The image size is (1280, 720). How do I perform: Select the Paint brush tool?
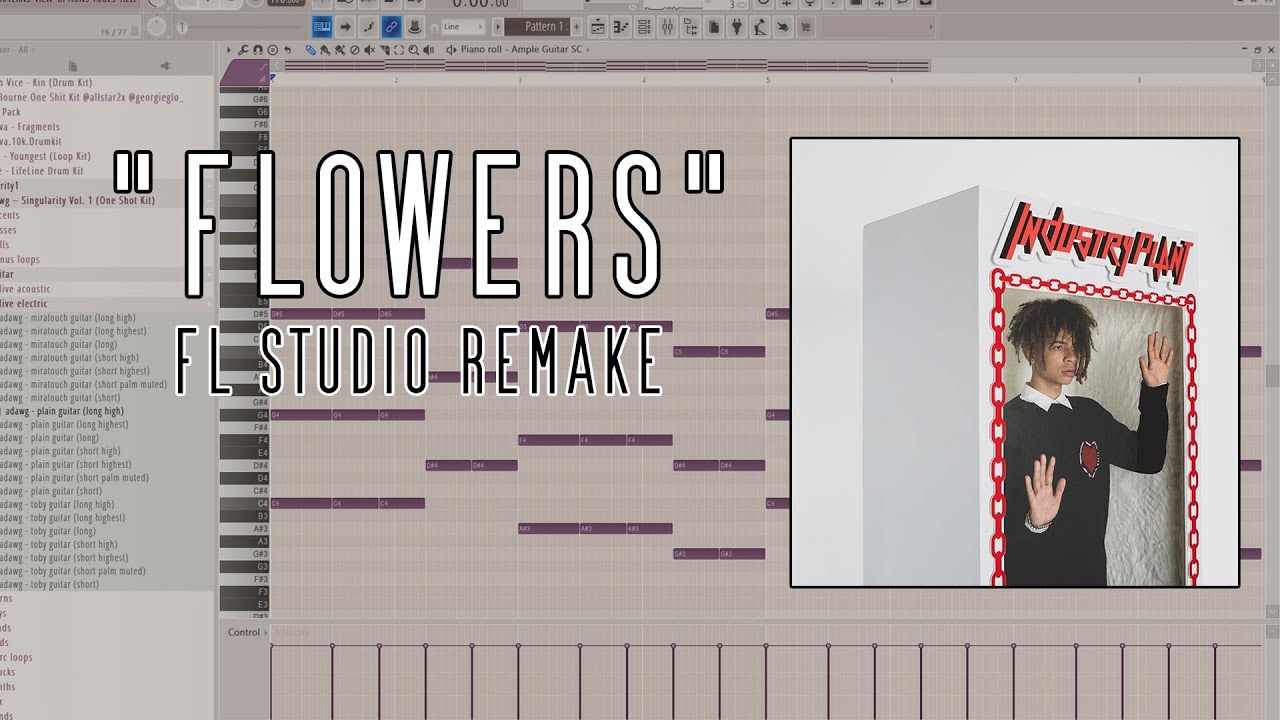pyautogui.click(x=325, y=49)
